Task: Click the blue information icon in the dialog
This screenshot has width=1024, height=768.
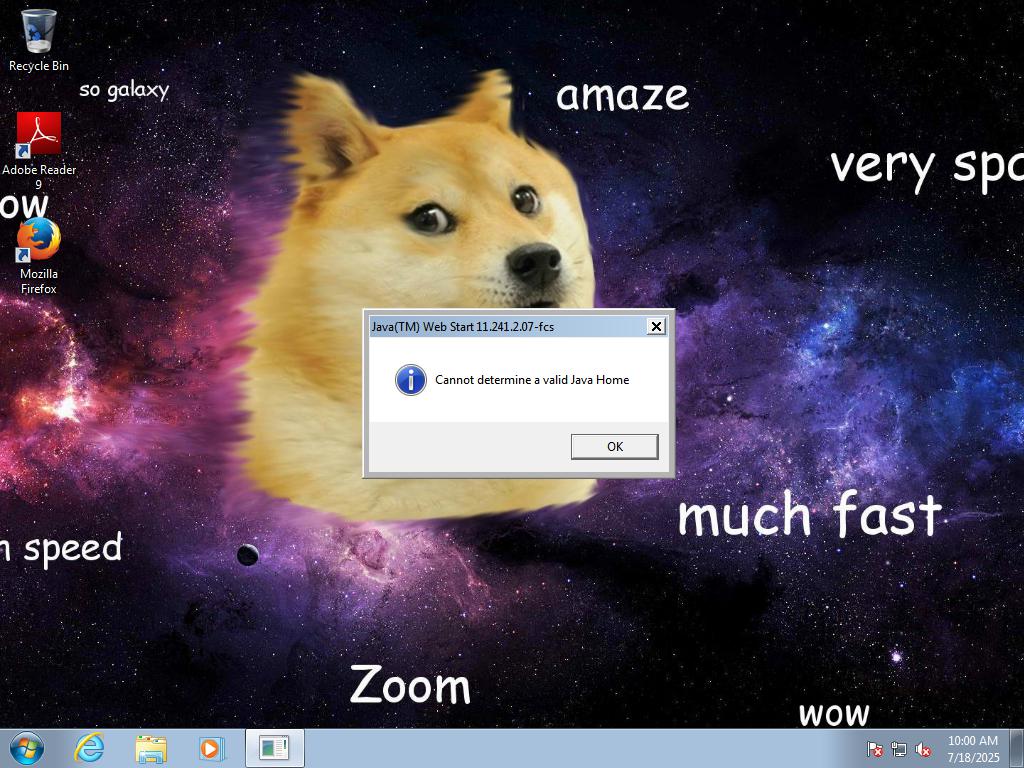Action: point(411,380)
